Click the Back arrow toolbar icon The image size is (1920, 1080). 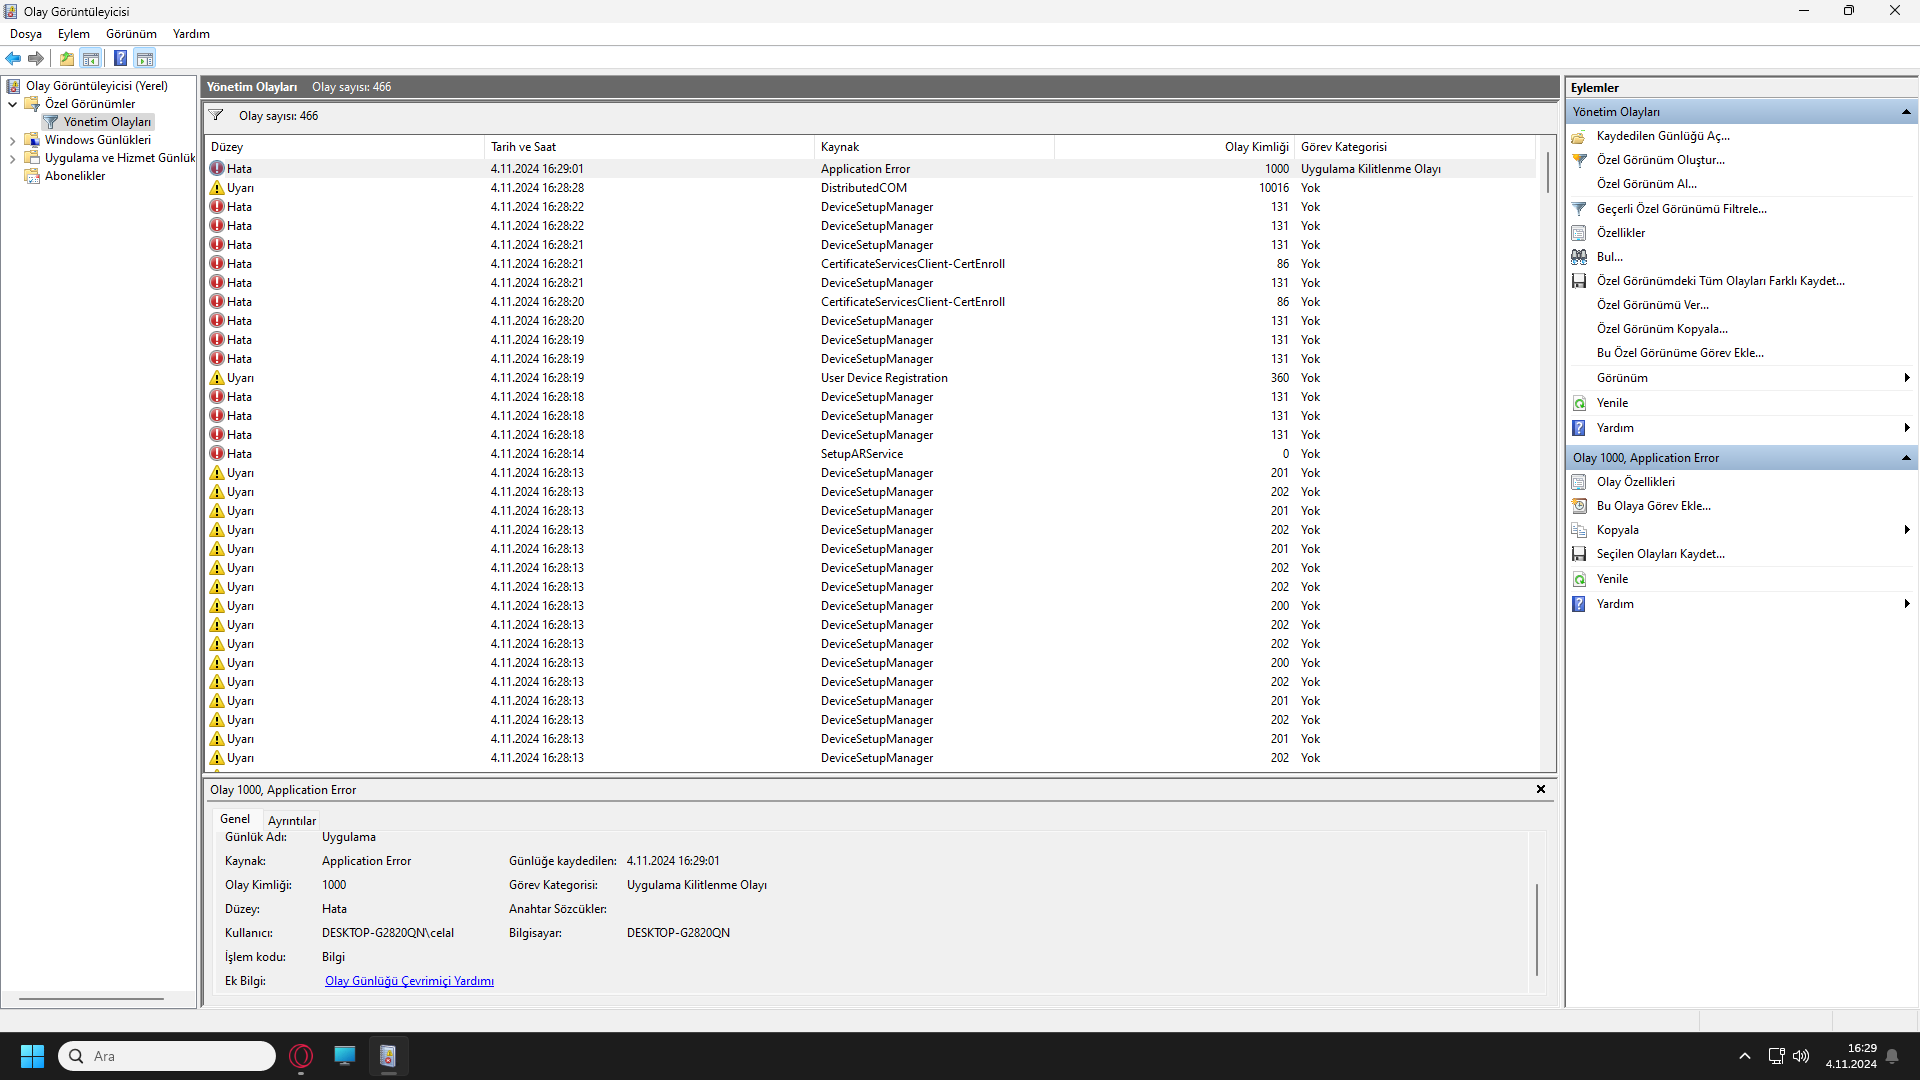[13, 58]
